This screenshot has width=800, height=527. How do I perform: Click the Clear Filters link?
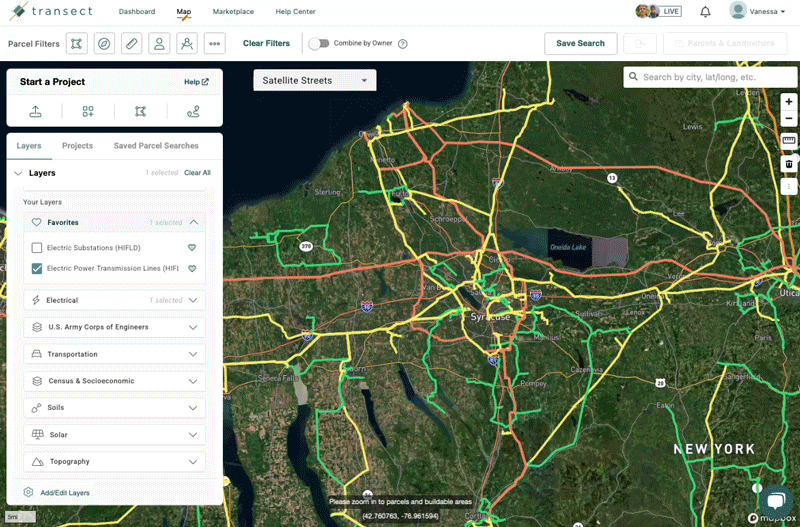pos(266,43)
